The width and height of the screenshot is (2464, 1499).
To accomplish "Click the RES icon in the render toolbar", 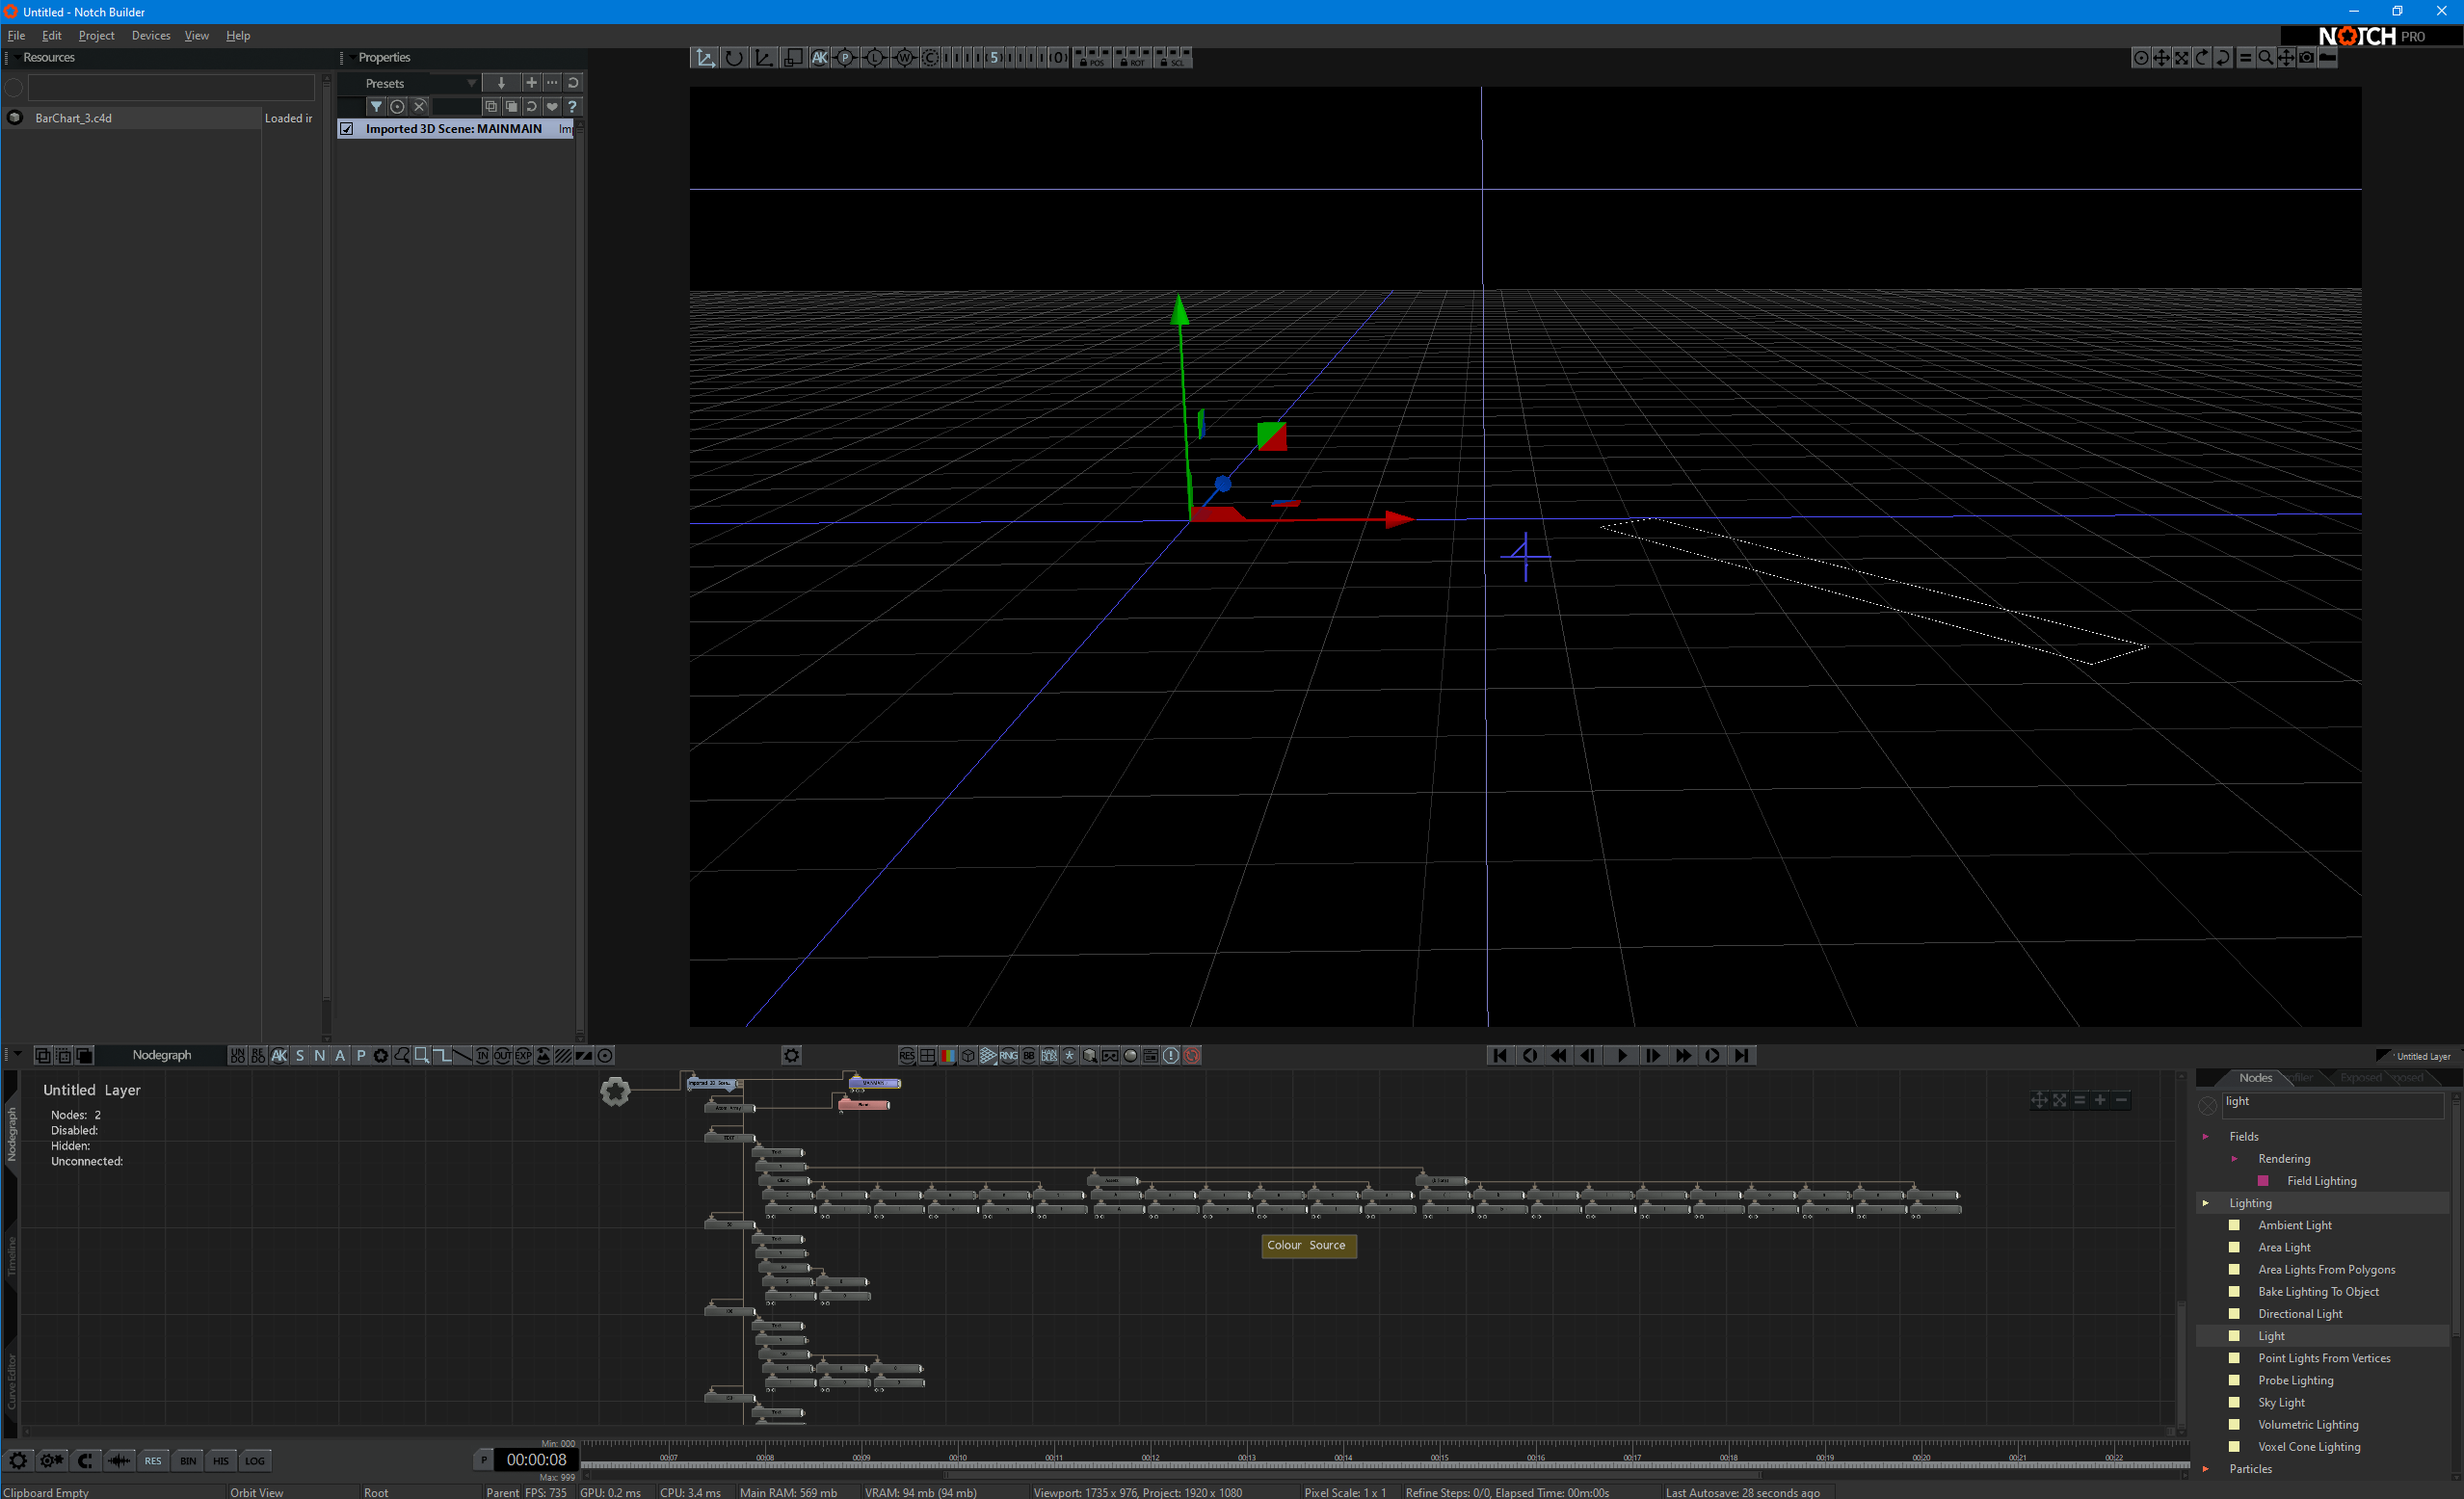I will tap(907, 1055).
